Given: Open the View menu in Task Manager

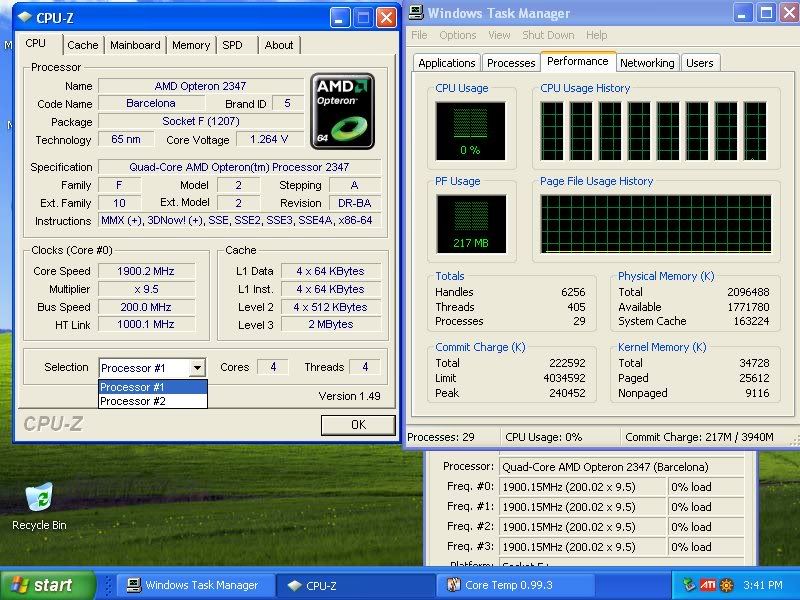Looking at the screenshot, I should pos(499,35).
